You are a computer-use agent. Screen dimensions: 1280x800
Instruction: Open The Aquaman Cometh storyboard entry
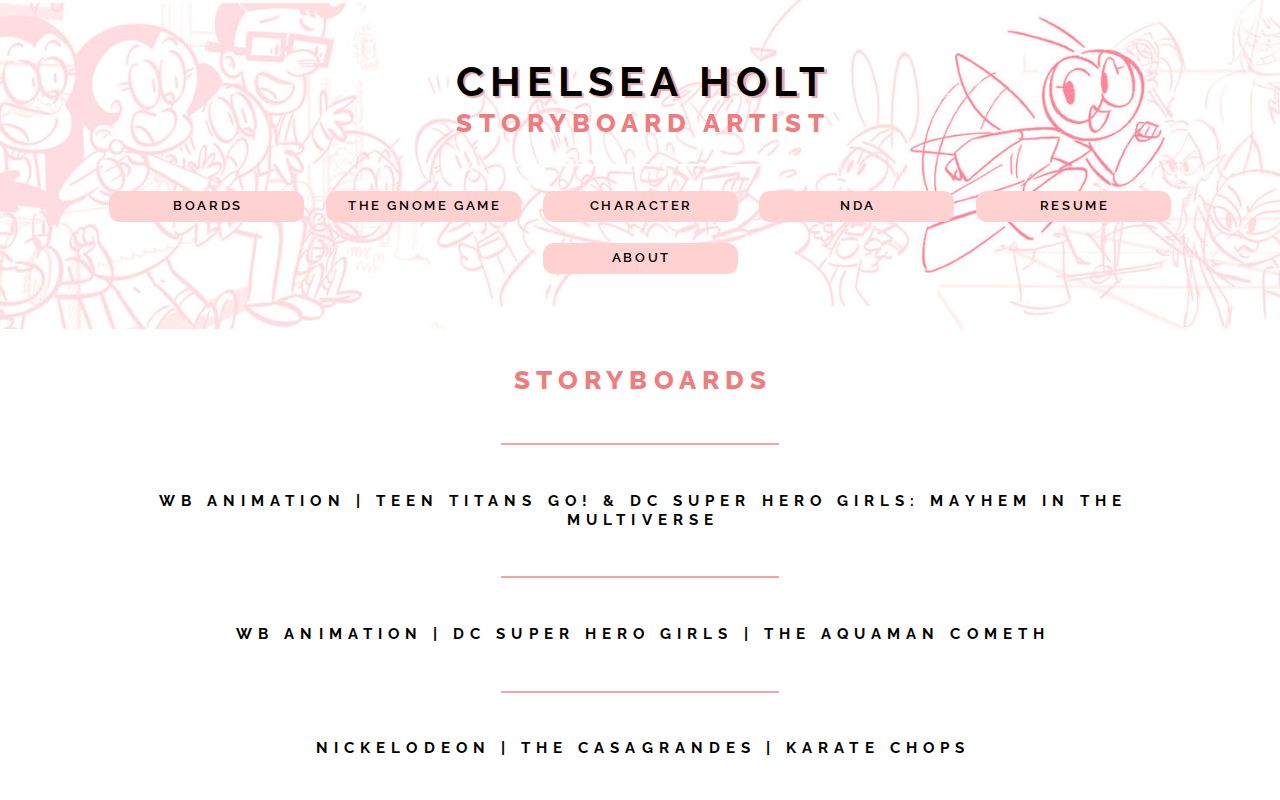641,634
